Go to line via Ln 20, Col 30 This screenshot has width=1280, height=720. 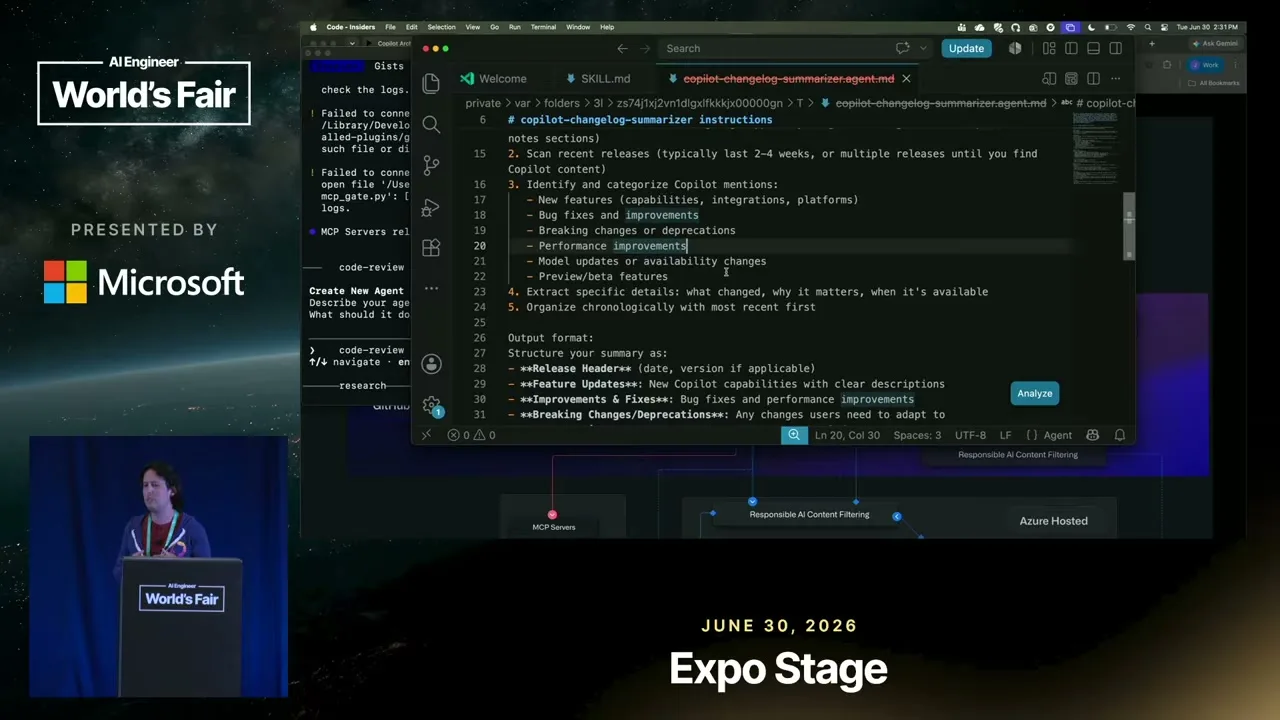point(848,435)
